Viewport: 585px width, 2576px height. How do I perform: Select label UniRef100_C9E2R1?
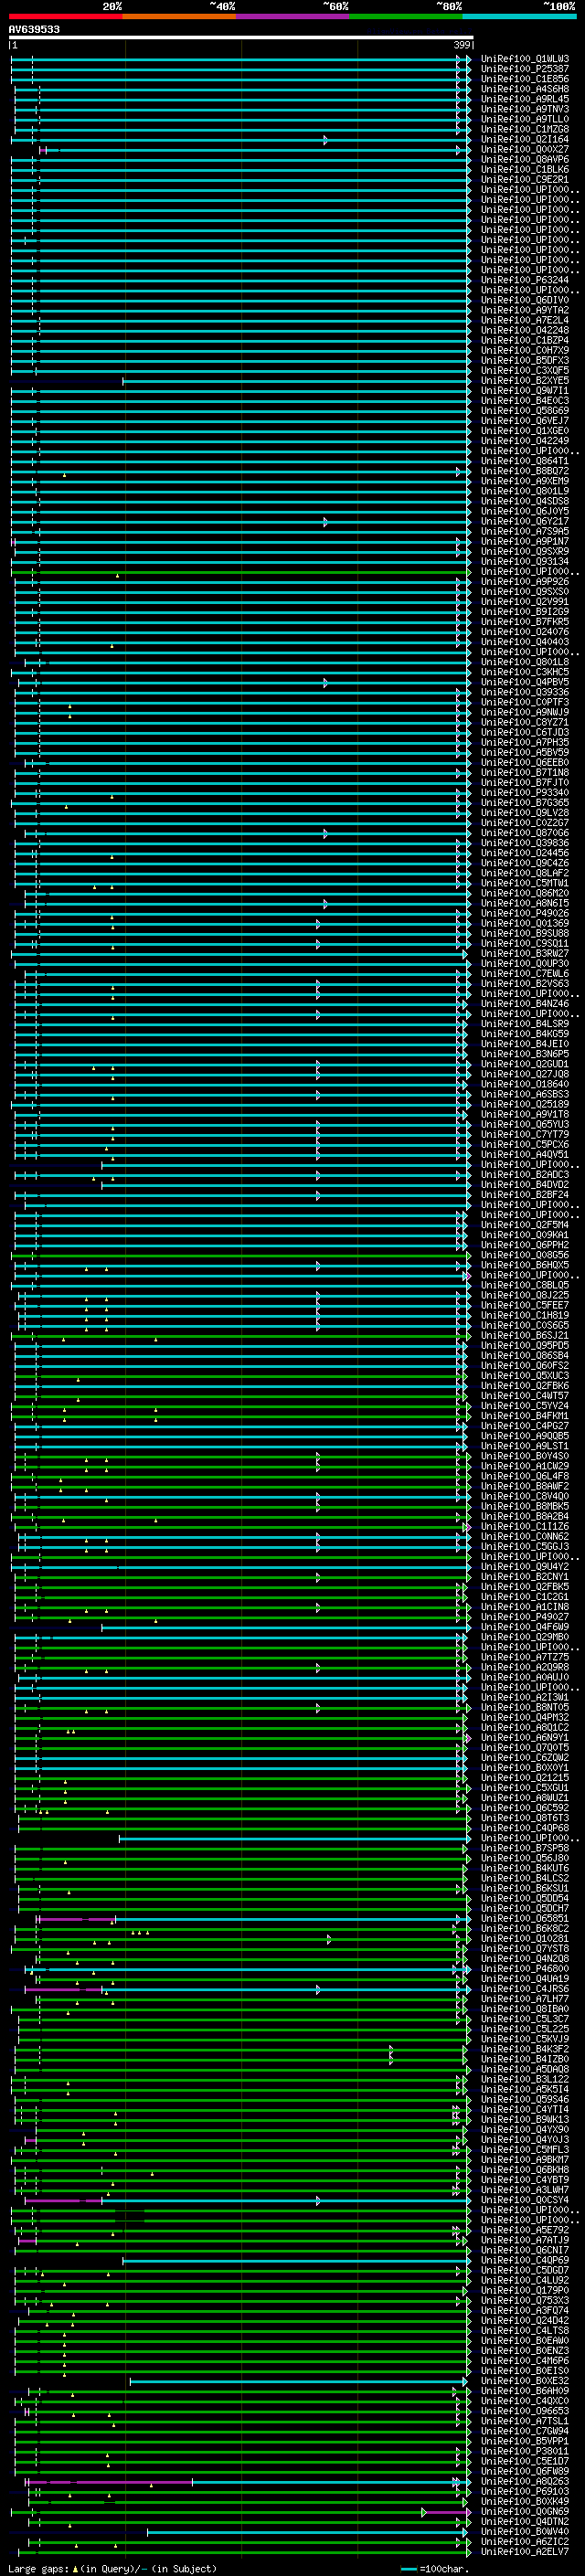point(525,179)
